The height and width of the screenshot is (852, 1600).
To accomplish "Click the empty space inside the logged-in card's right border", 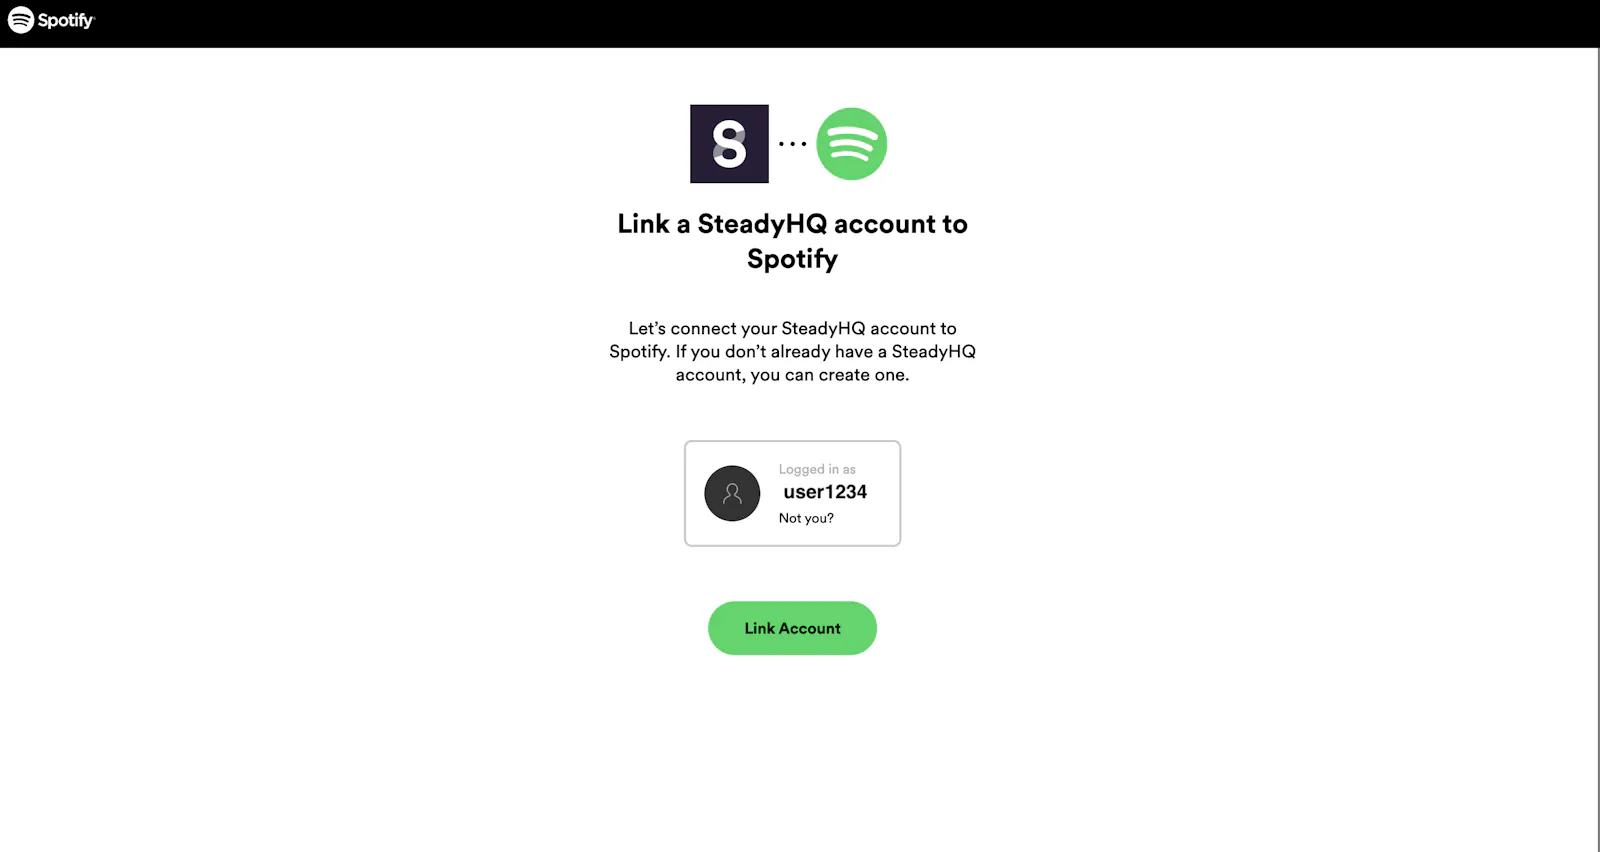I will (x=884, y=493).
